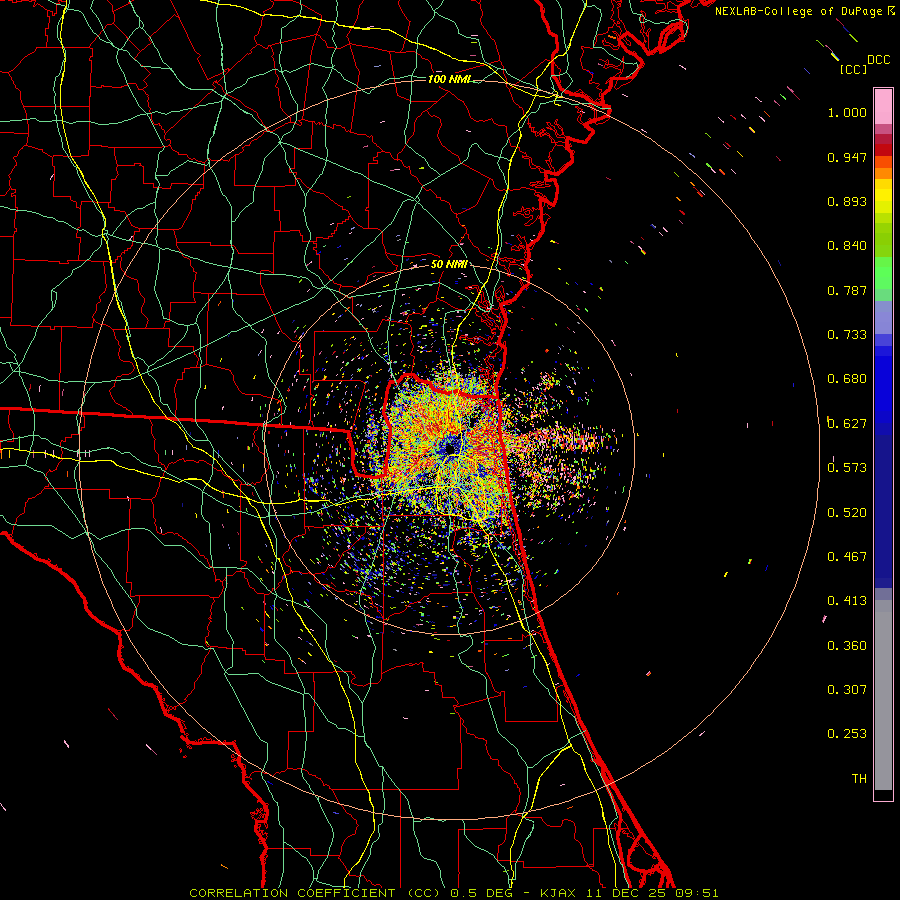Pick the gray segment of the color bar
900x900 pixels.
(883, 695)
